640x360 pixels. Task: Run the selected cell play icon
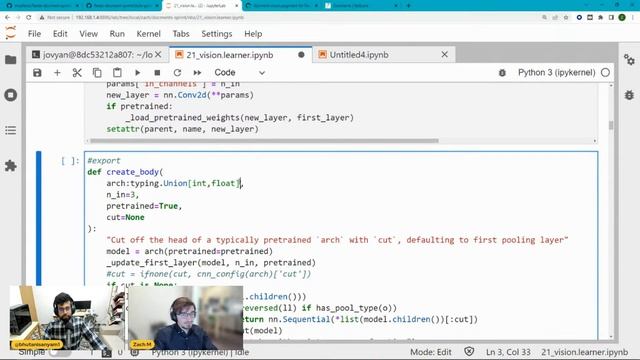138,73
